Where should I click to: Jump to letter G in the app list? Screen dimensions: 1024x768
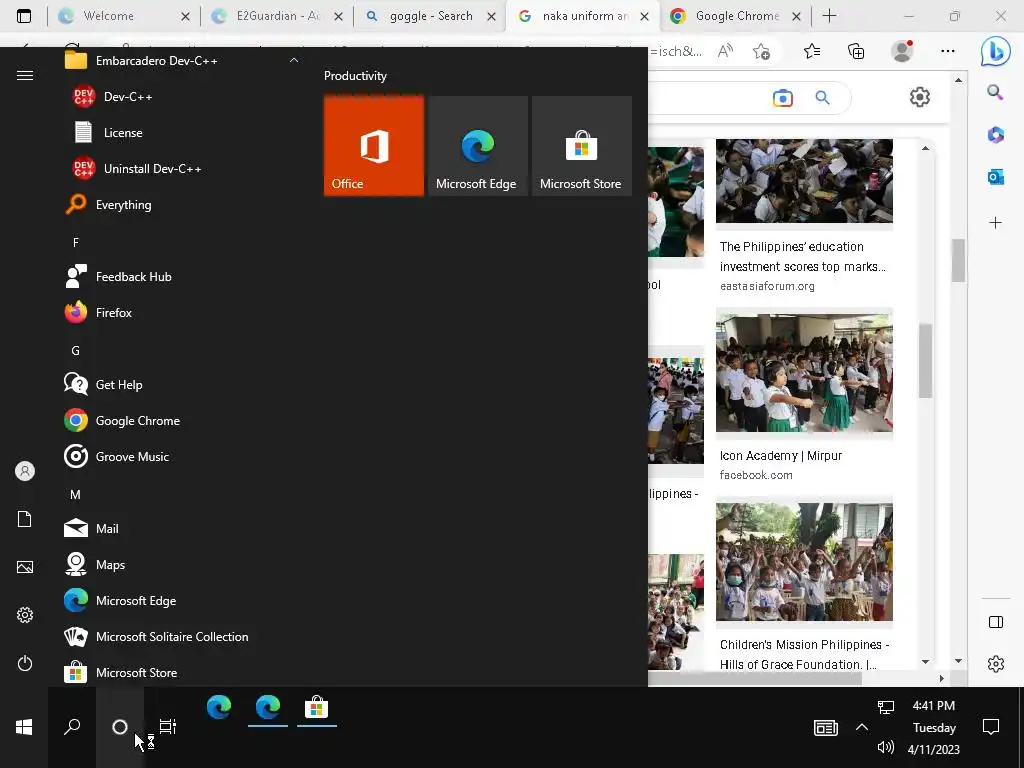76,351
